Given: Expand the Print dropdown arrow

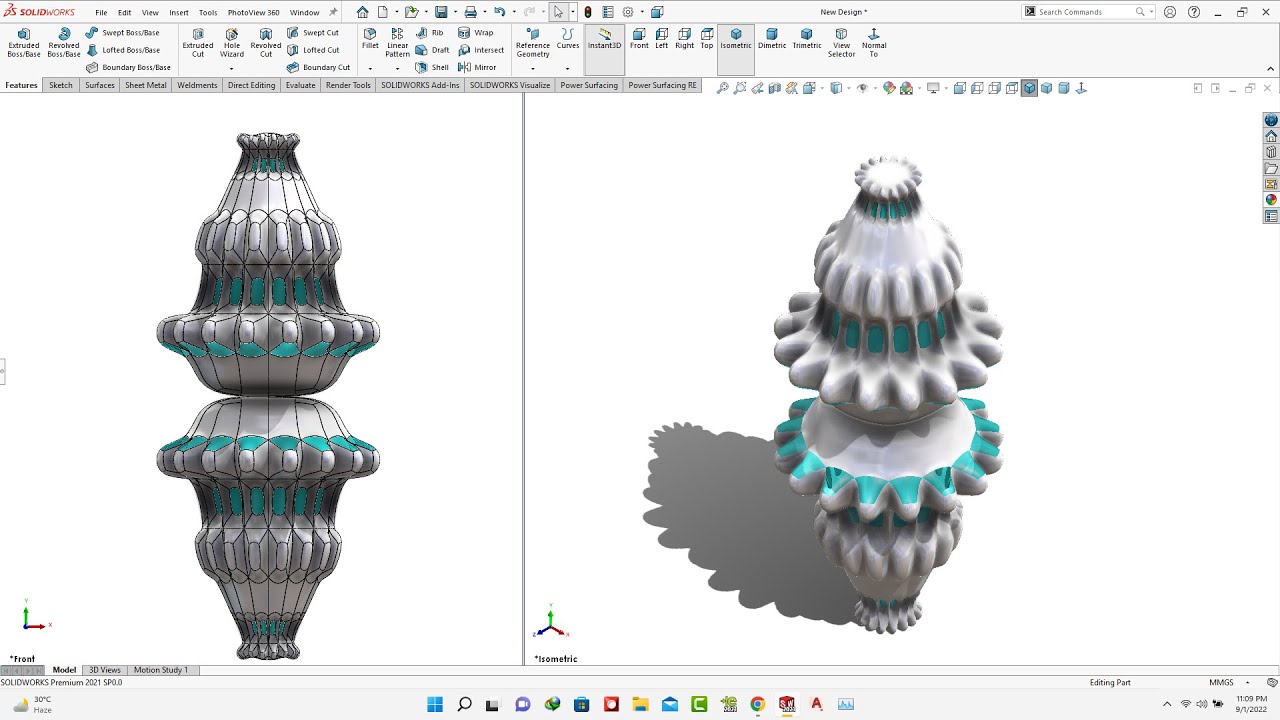Looking at the screenshot, I should [x=483, y=12].
